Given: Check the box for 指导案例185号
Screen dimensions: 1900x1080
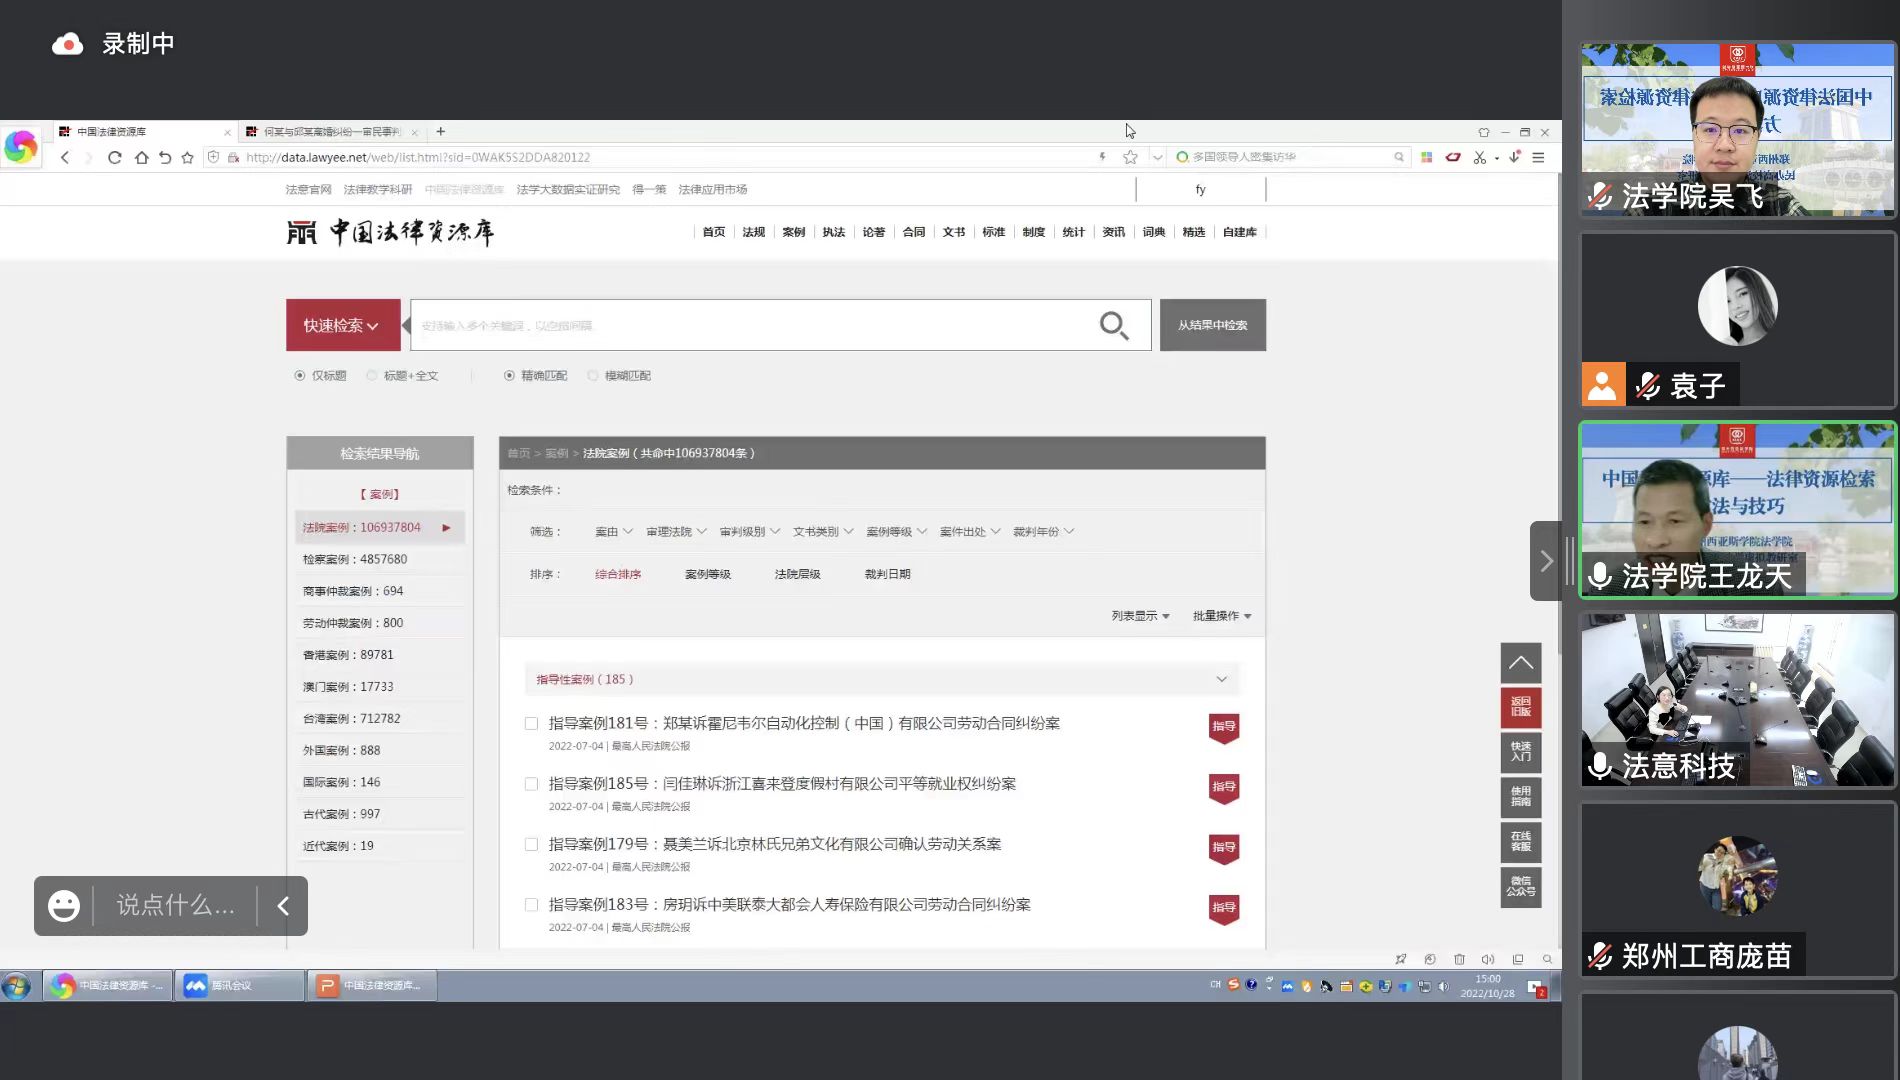Looking at the screenshot, I should pyautogui.click(x=531, y=784).
